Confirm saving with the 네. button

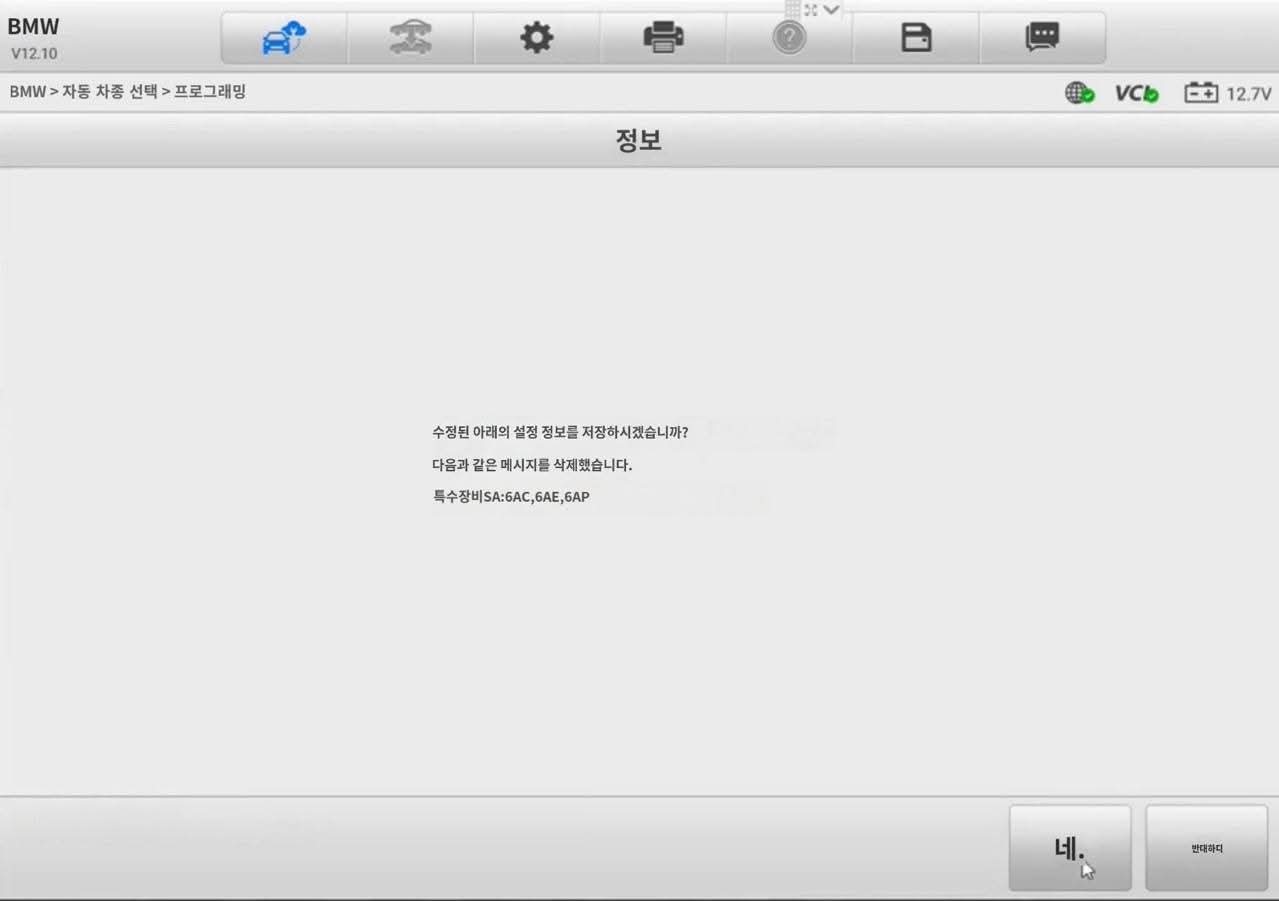[1070, 848]
